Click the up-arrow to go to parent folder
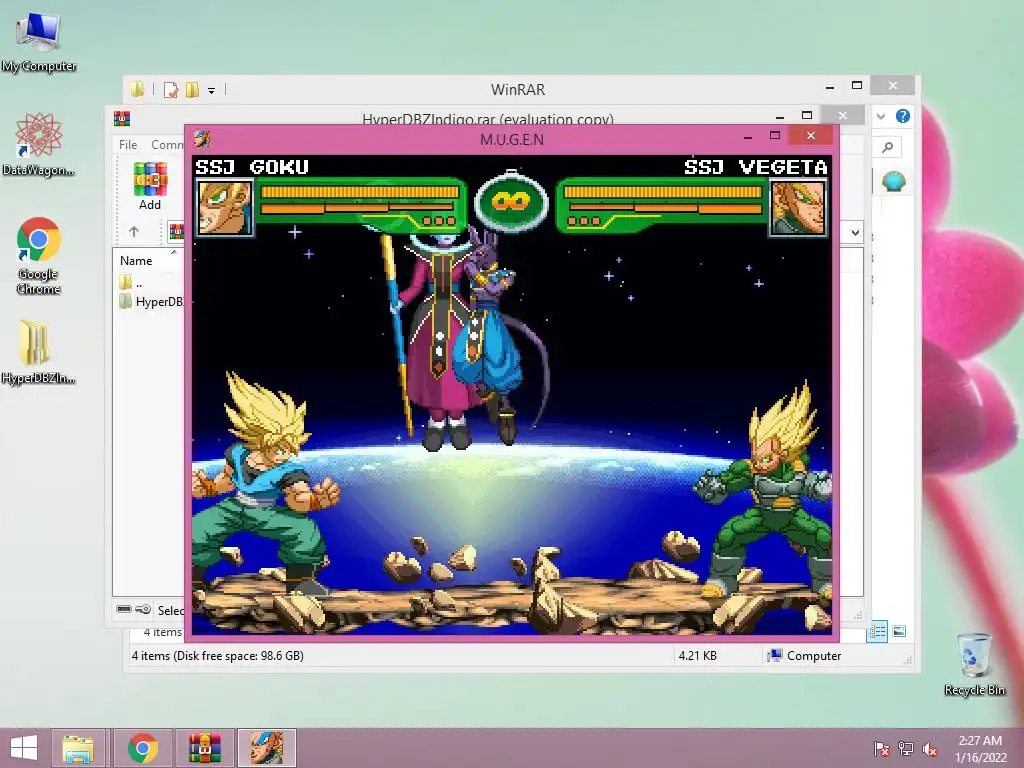This screenshot has height=768, width=1024. click(134, 231)
